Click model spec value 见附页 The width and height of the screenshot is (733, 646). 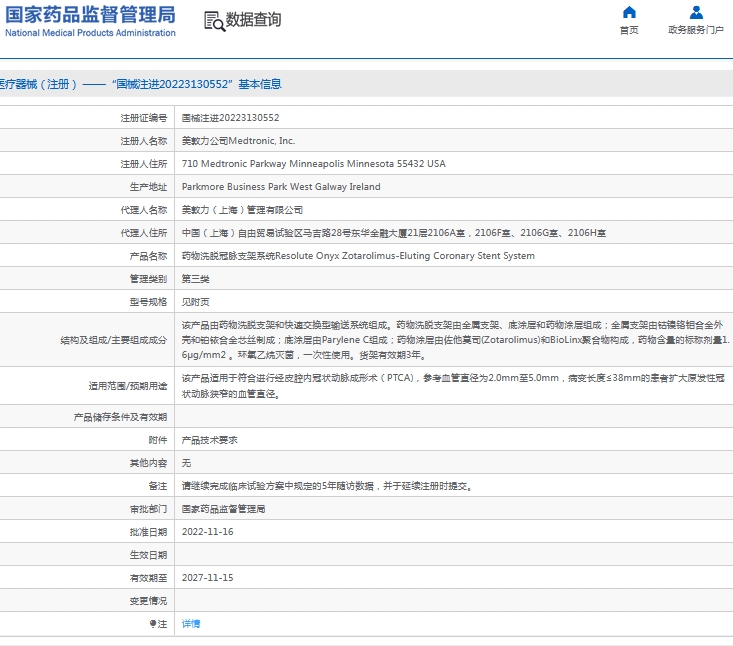pyautogui.click(x=195, y=302)
